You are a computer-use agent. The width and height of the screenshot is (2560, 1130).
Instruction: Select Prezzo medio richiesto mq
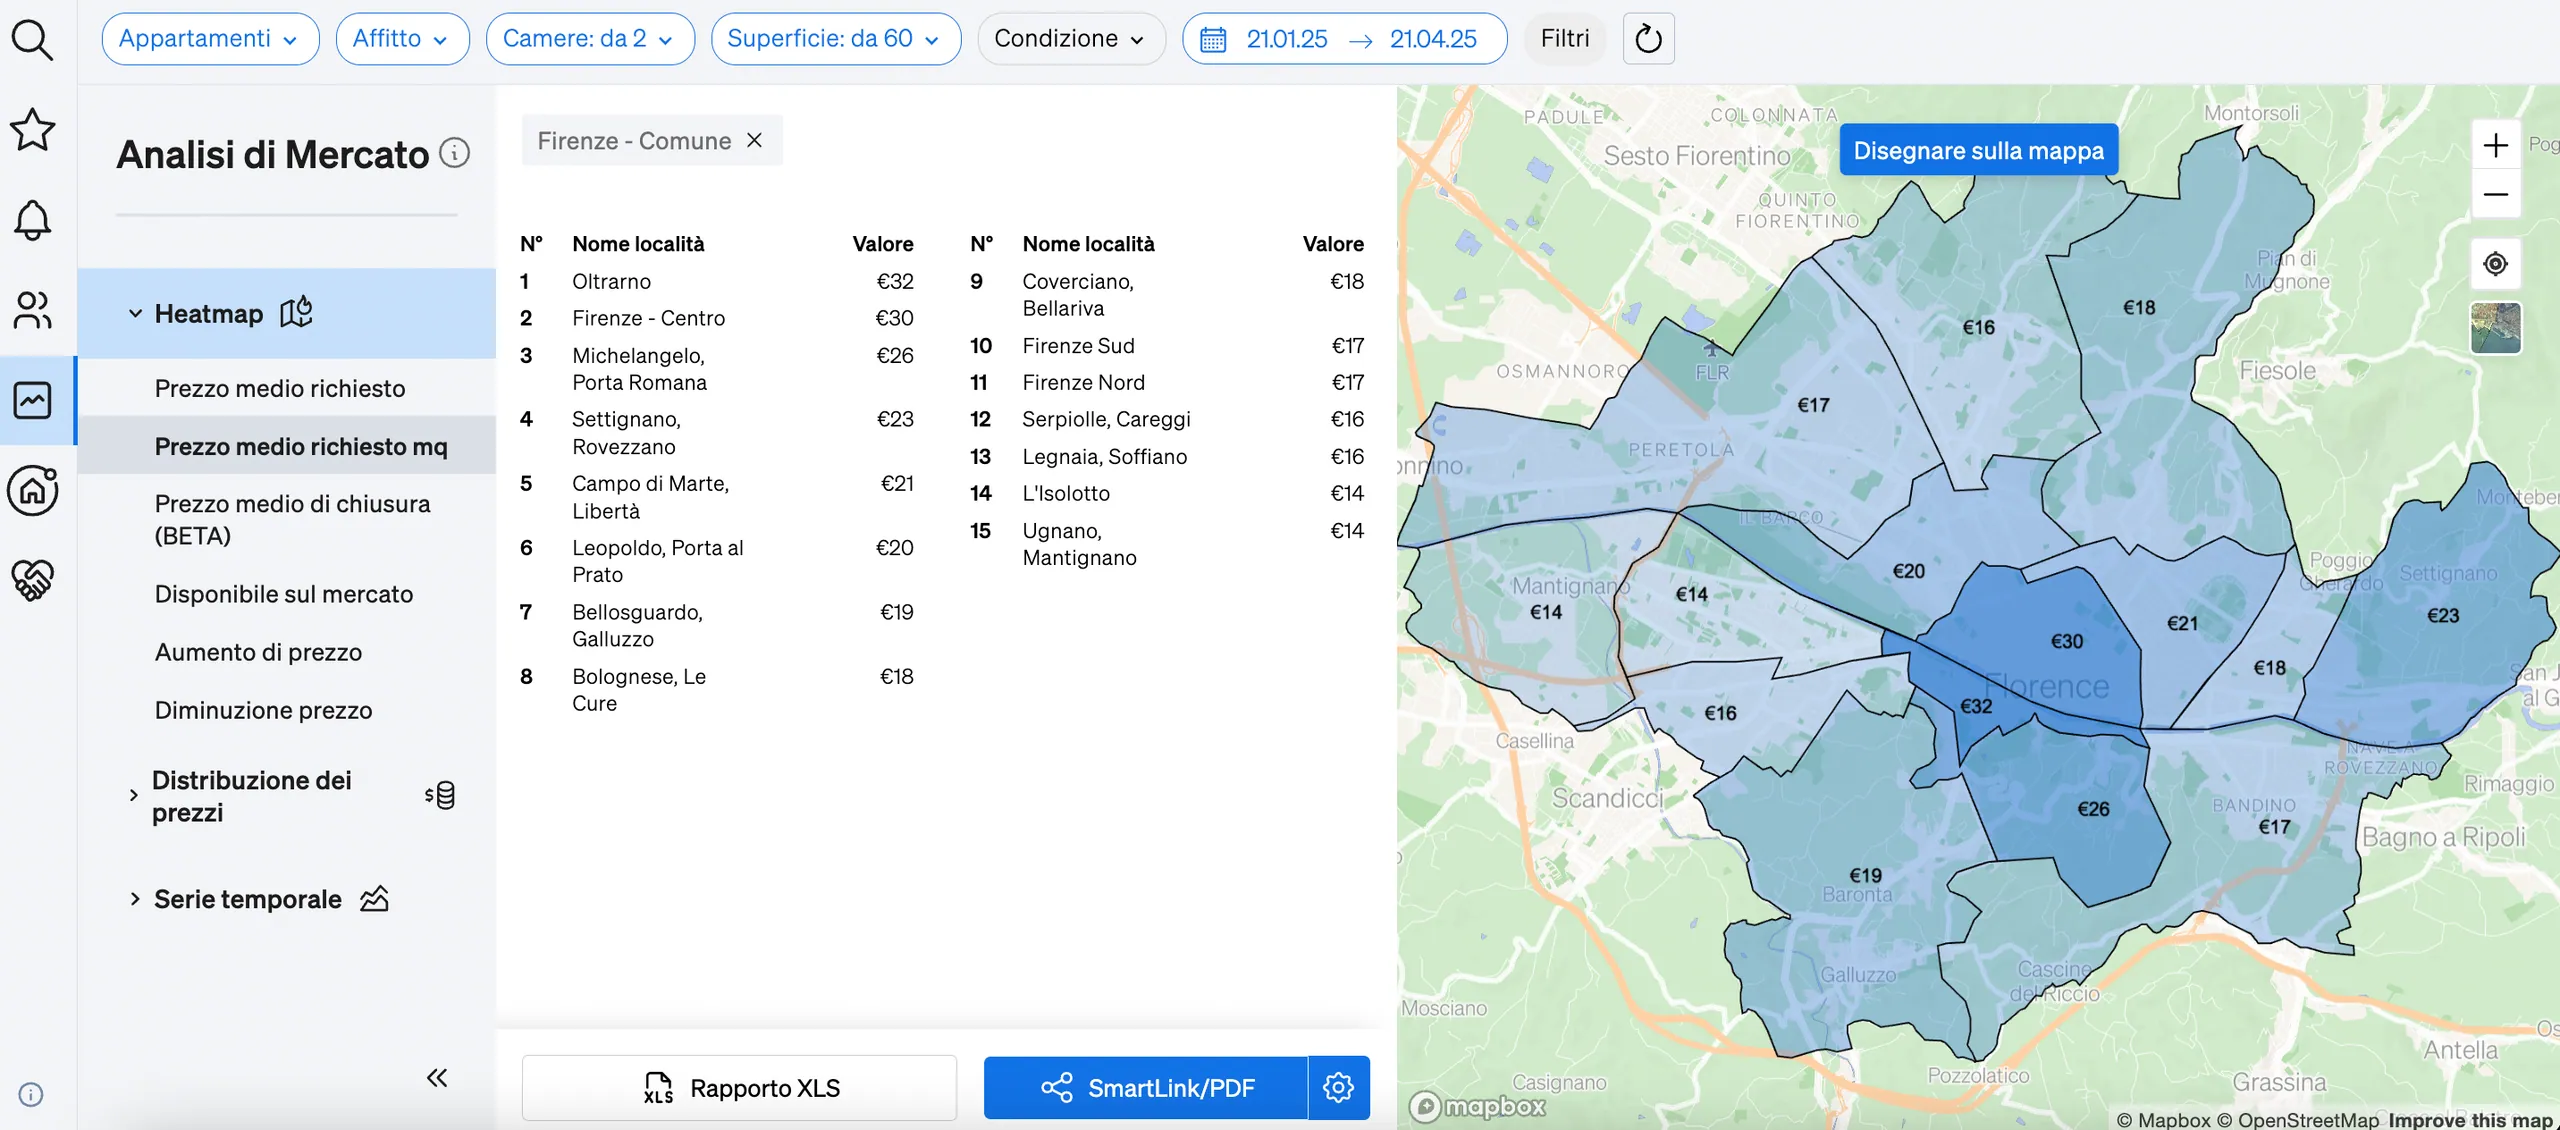tap(301, 446)
